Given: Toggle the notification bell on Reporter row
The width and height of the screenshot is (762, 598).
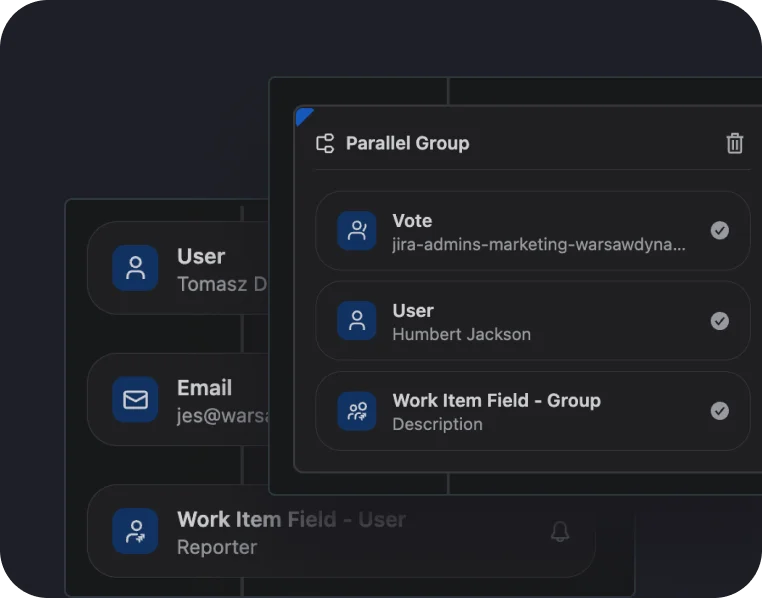Looking at the screenshot, I should click(x=560, y=531).
